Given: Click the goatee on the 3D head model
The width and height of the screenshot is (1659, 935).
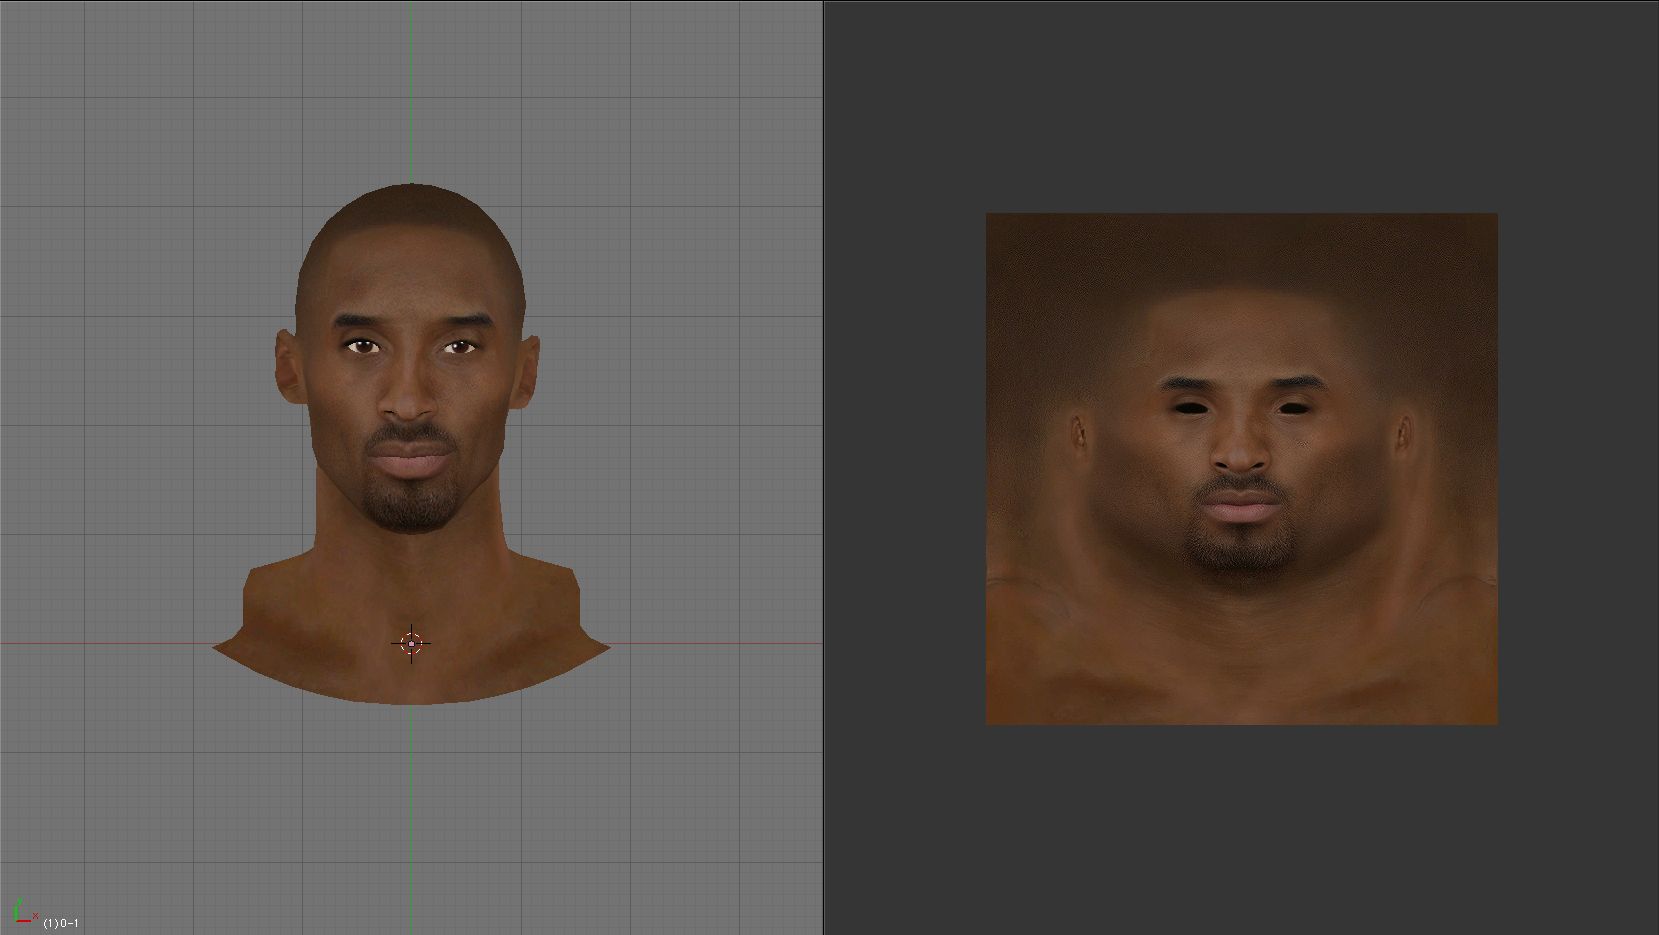Looking at the screenshot, I should tap(410, 505).
